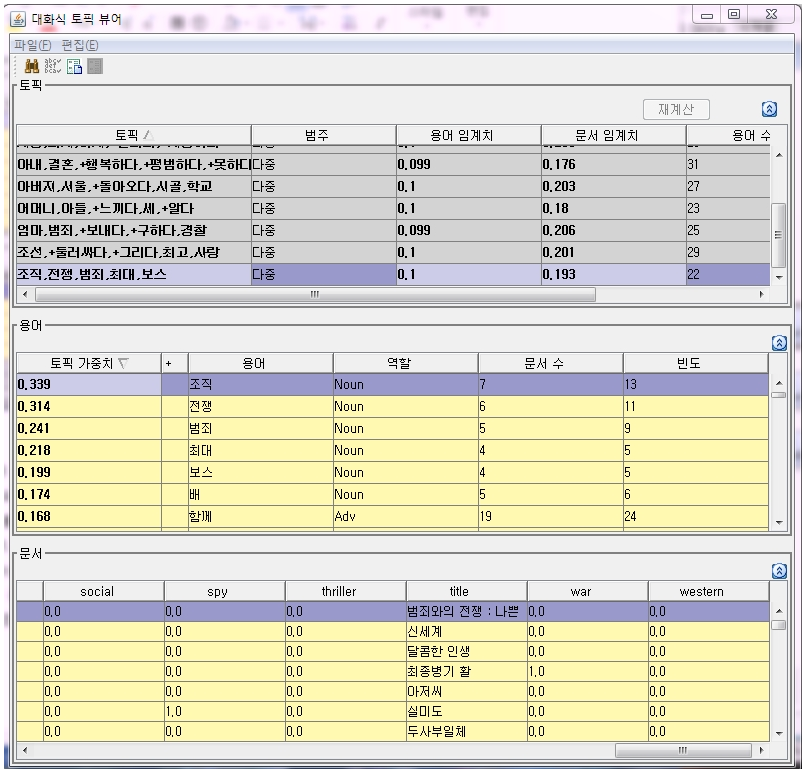
Task: Sort by the 토픽 column header
Action: point(134,135)
